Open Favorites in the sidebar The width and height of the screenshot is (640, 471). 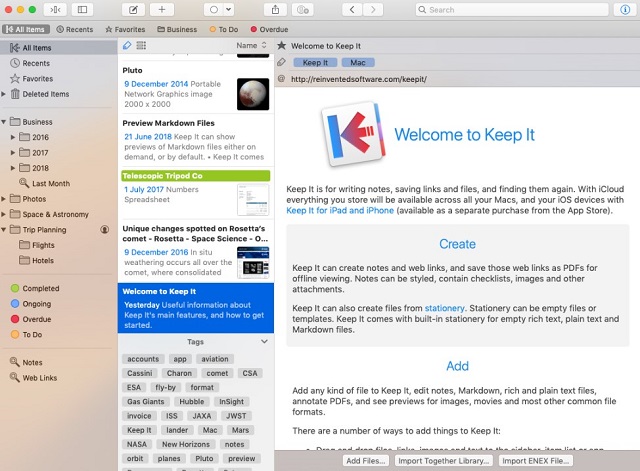click(x=38, y=79)
